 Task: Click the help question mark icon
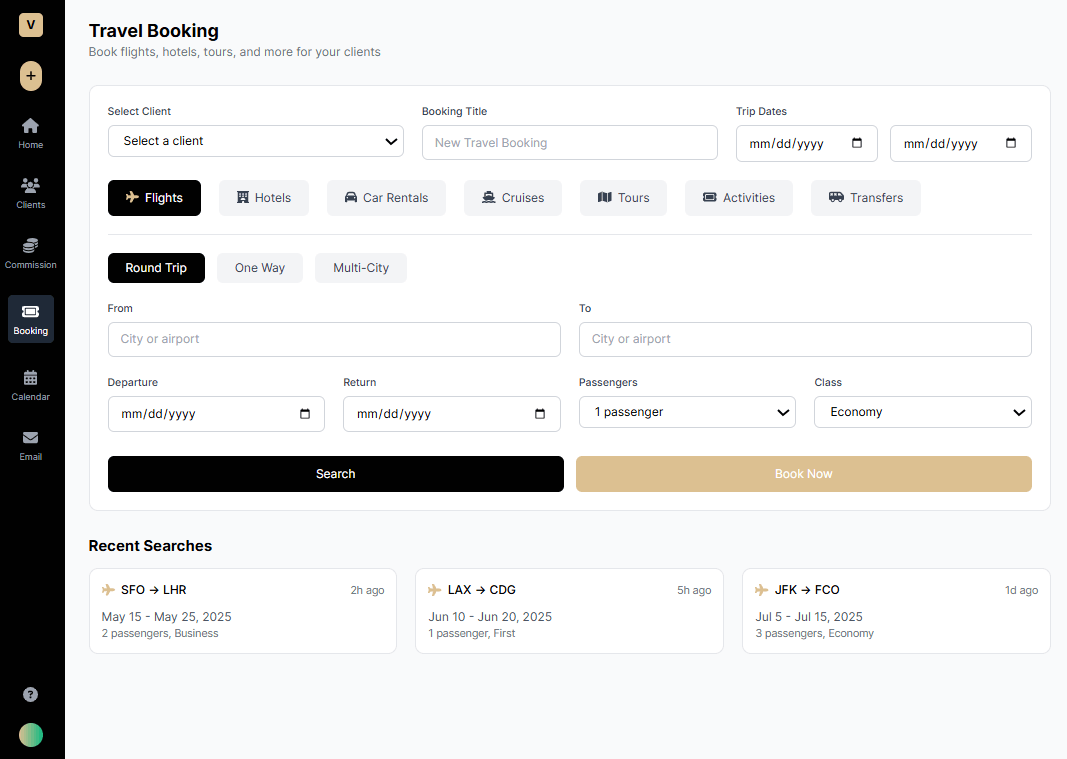click(31, 694)
